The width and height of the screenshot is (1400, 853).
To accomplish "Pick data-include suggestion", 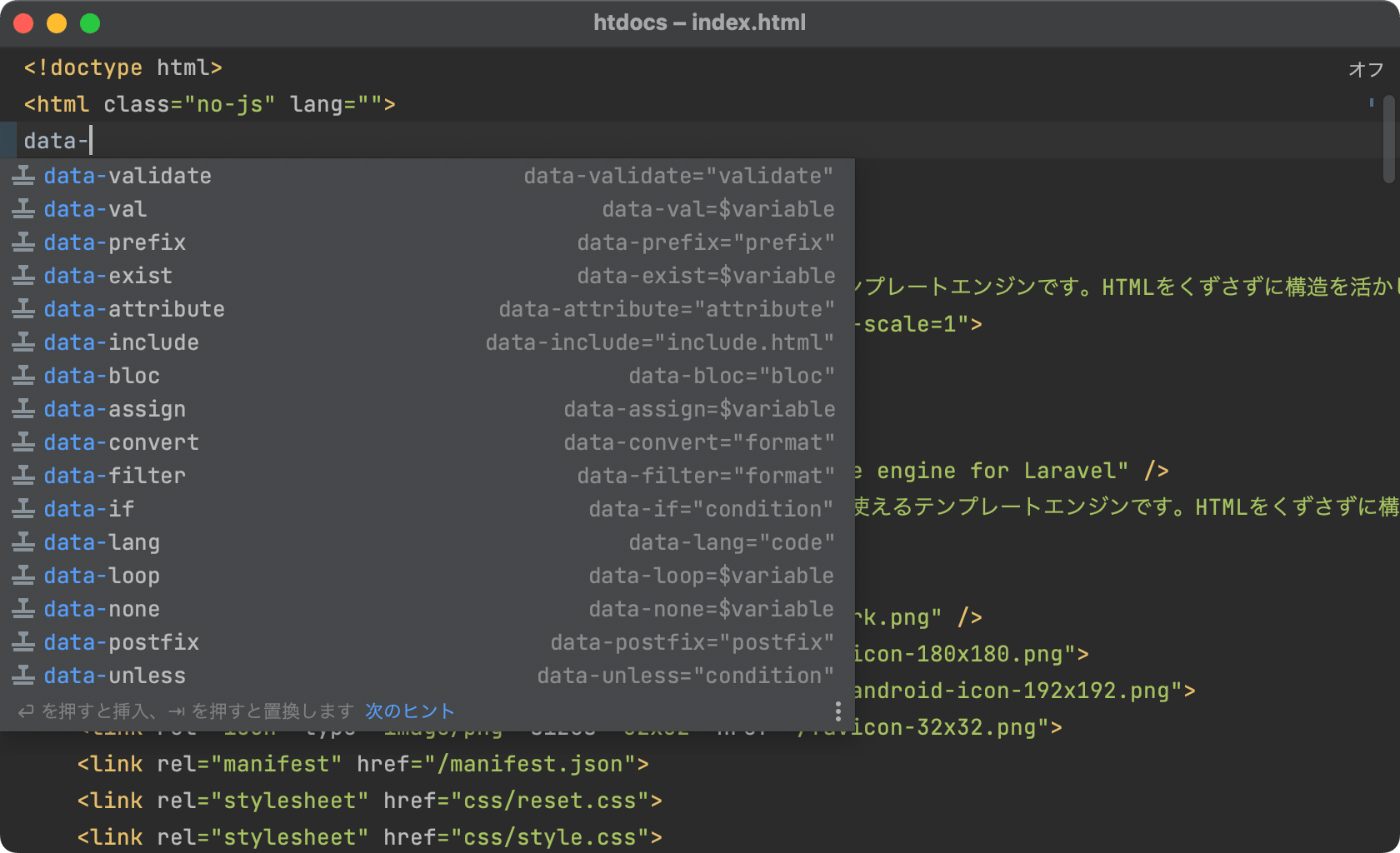I will click(x=427, y=342).
